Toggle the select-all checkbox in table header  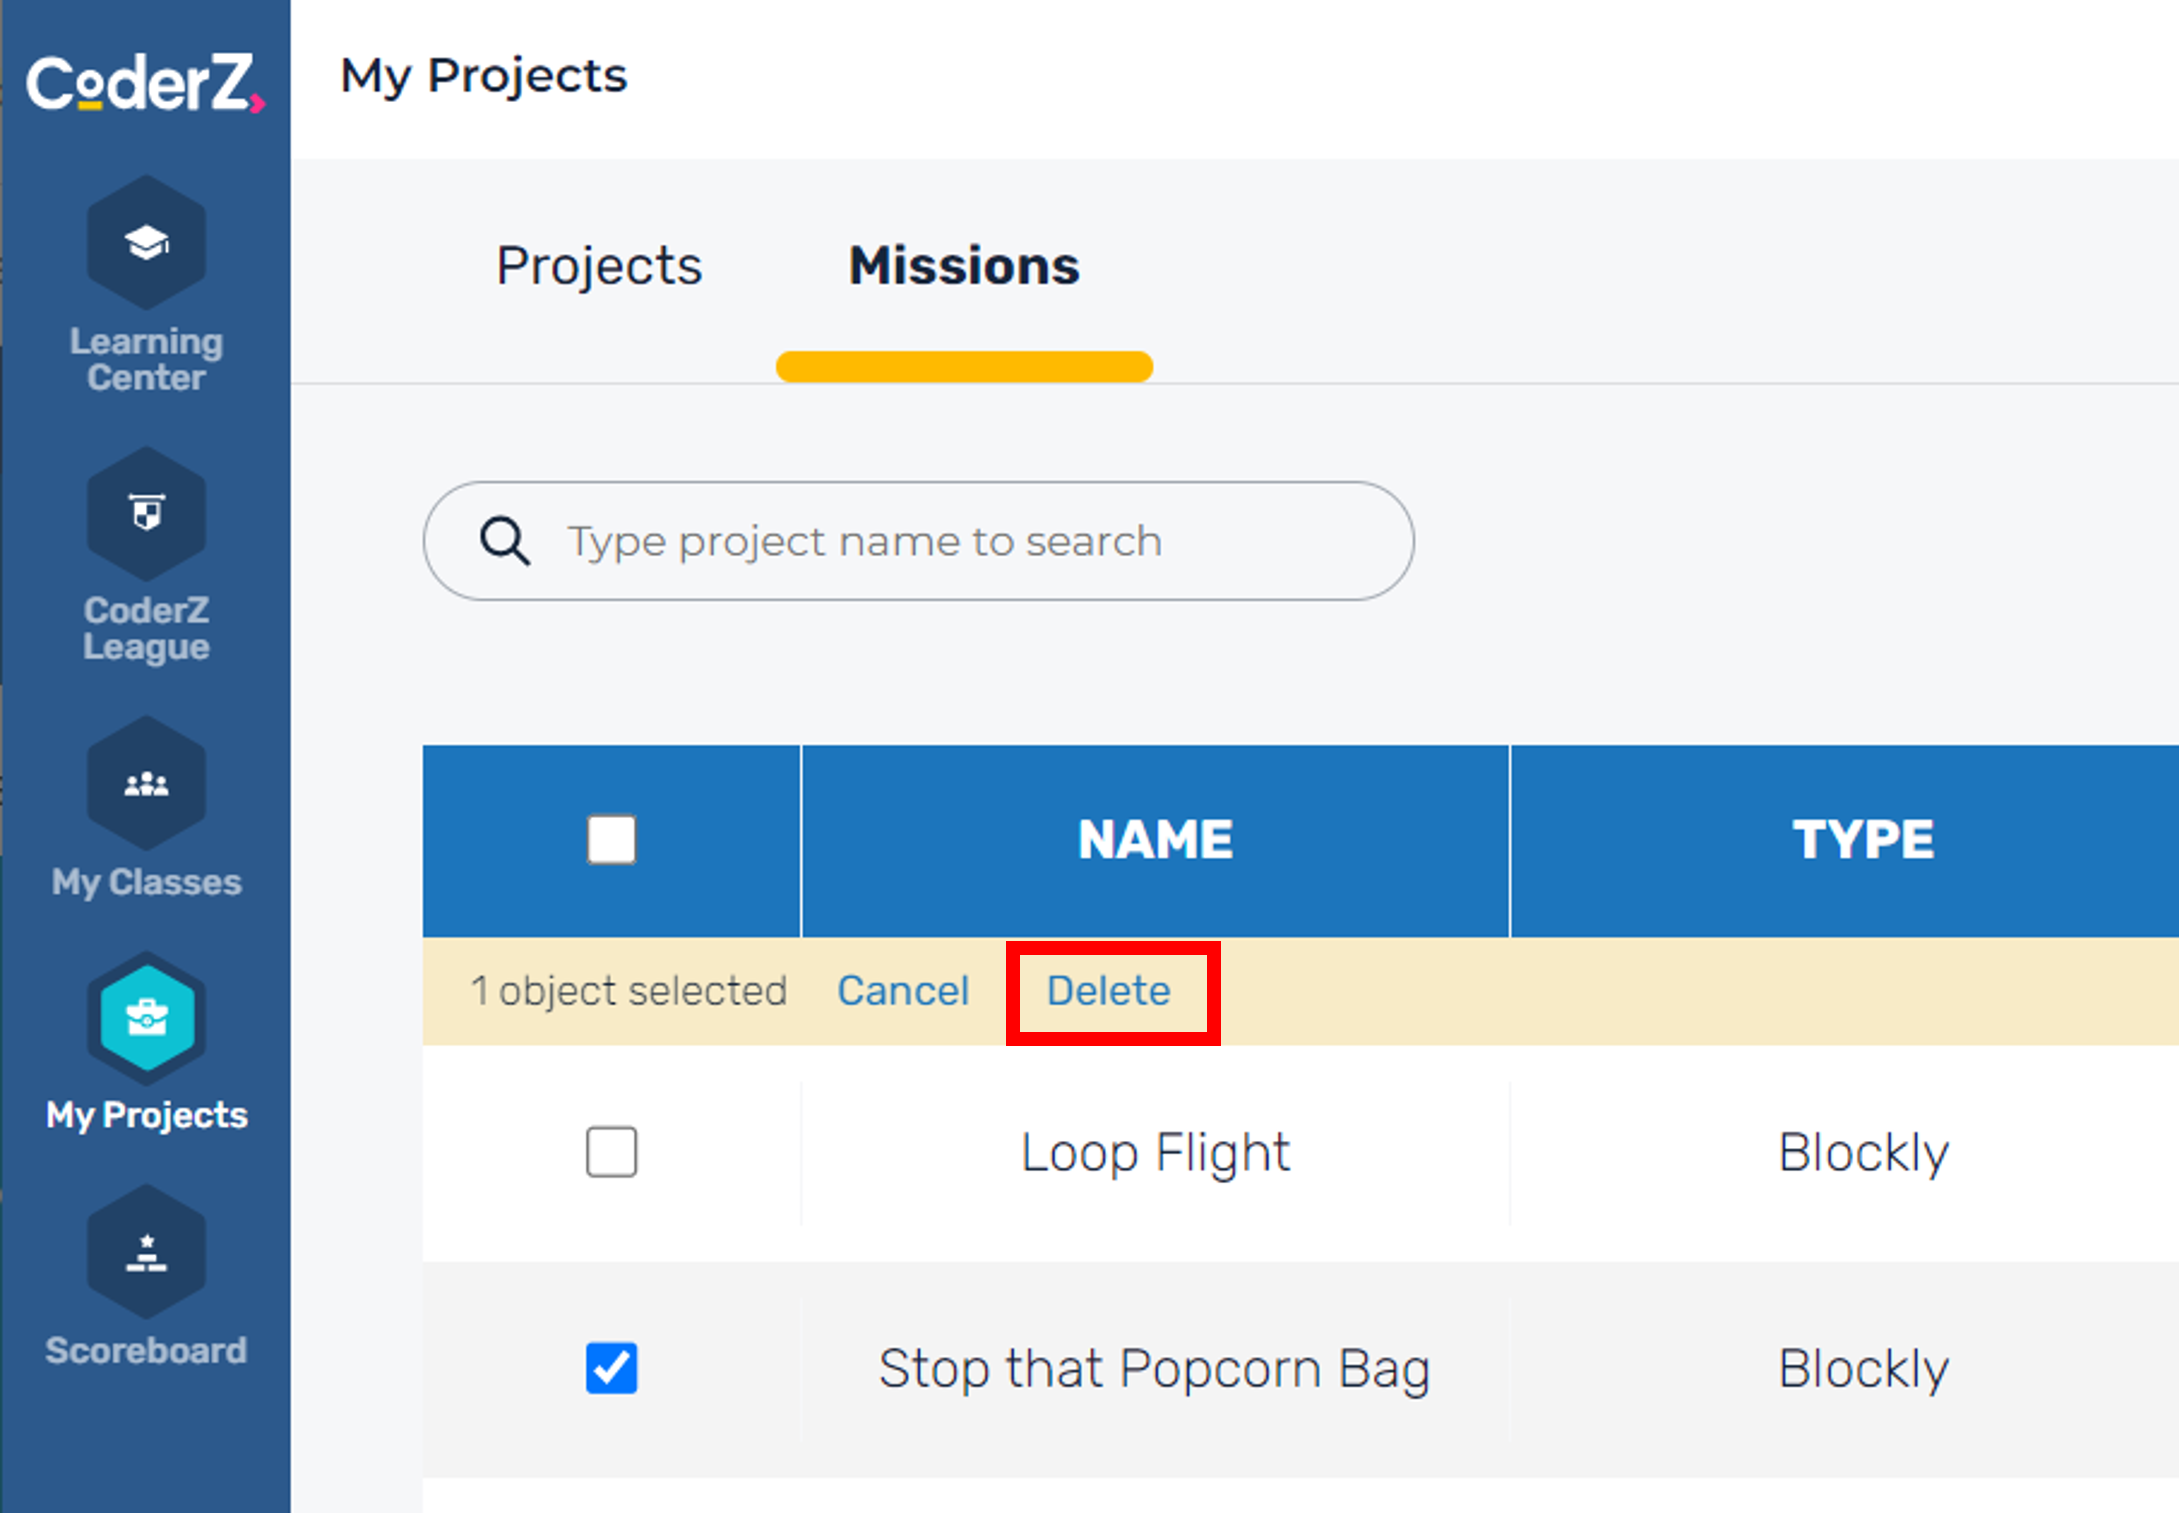coord(611,839)
